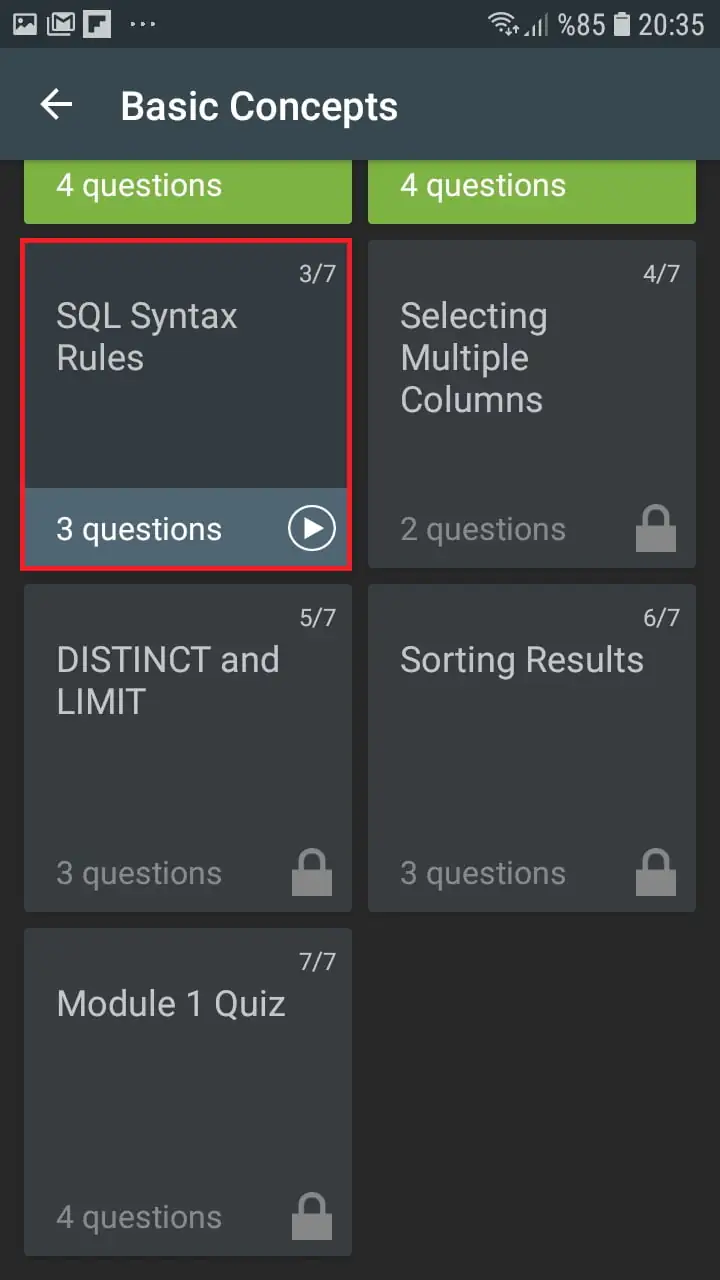Tap the gallery image notification icon
The image size is (720, 1280).
coord(25,24)
